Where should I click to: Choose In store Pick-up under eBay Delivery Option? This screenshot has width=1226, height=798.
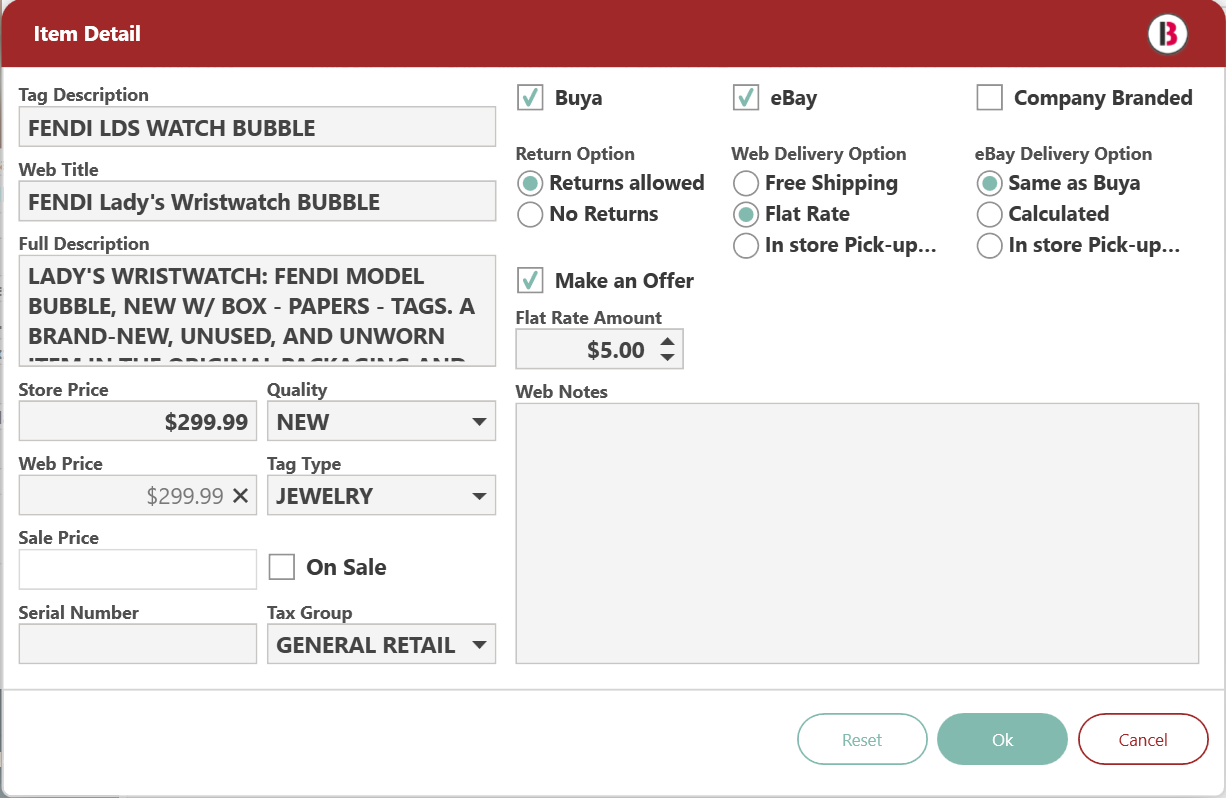(x=990, y=245)
